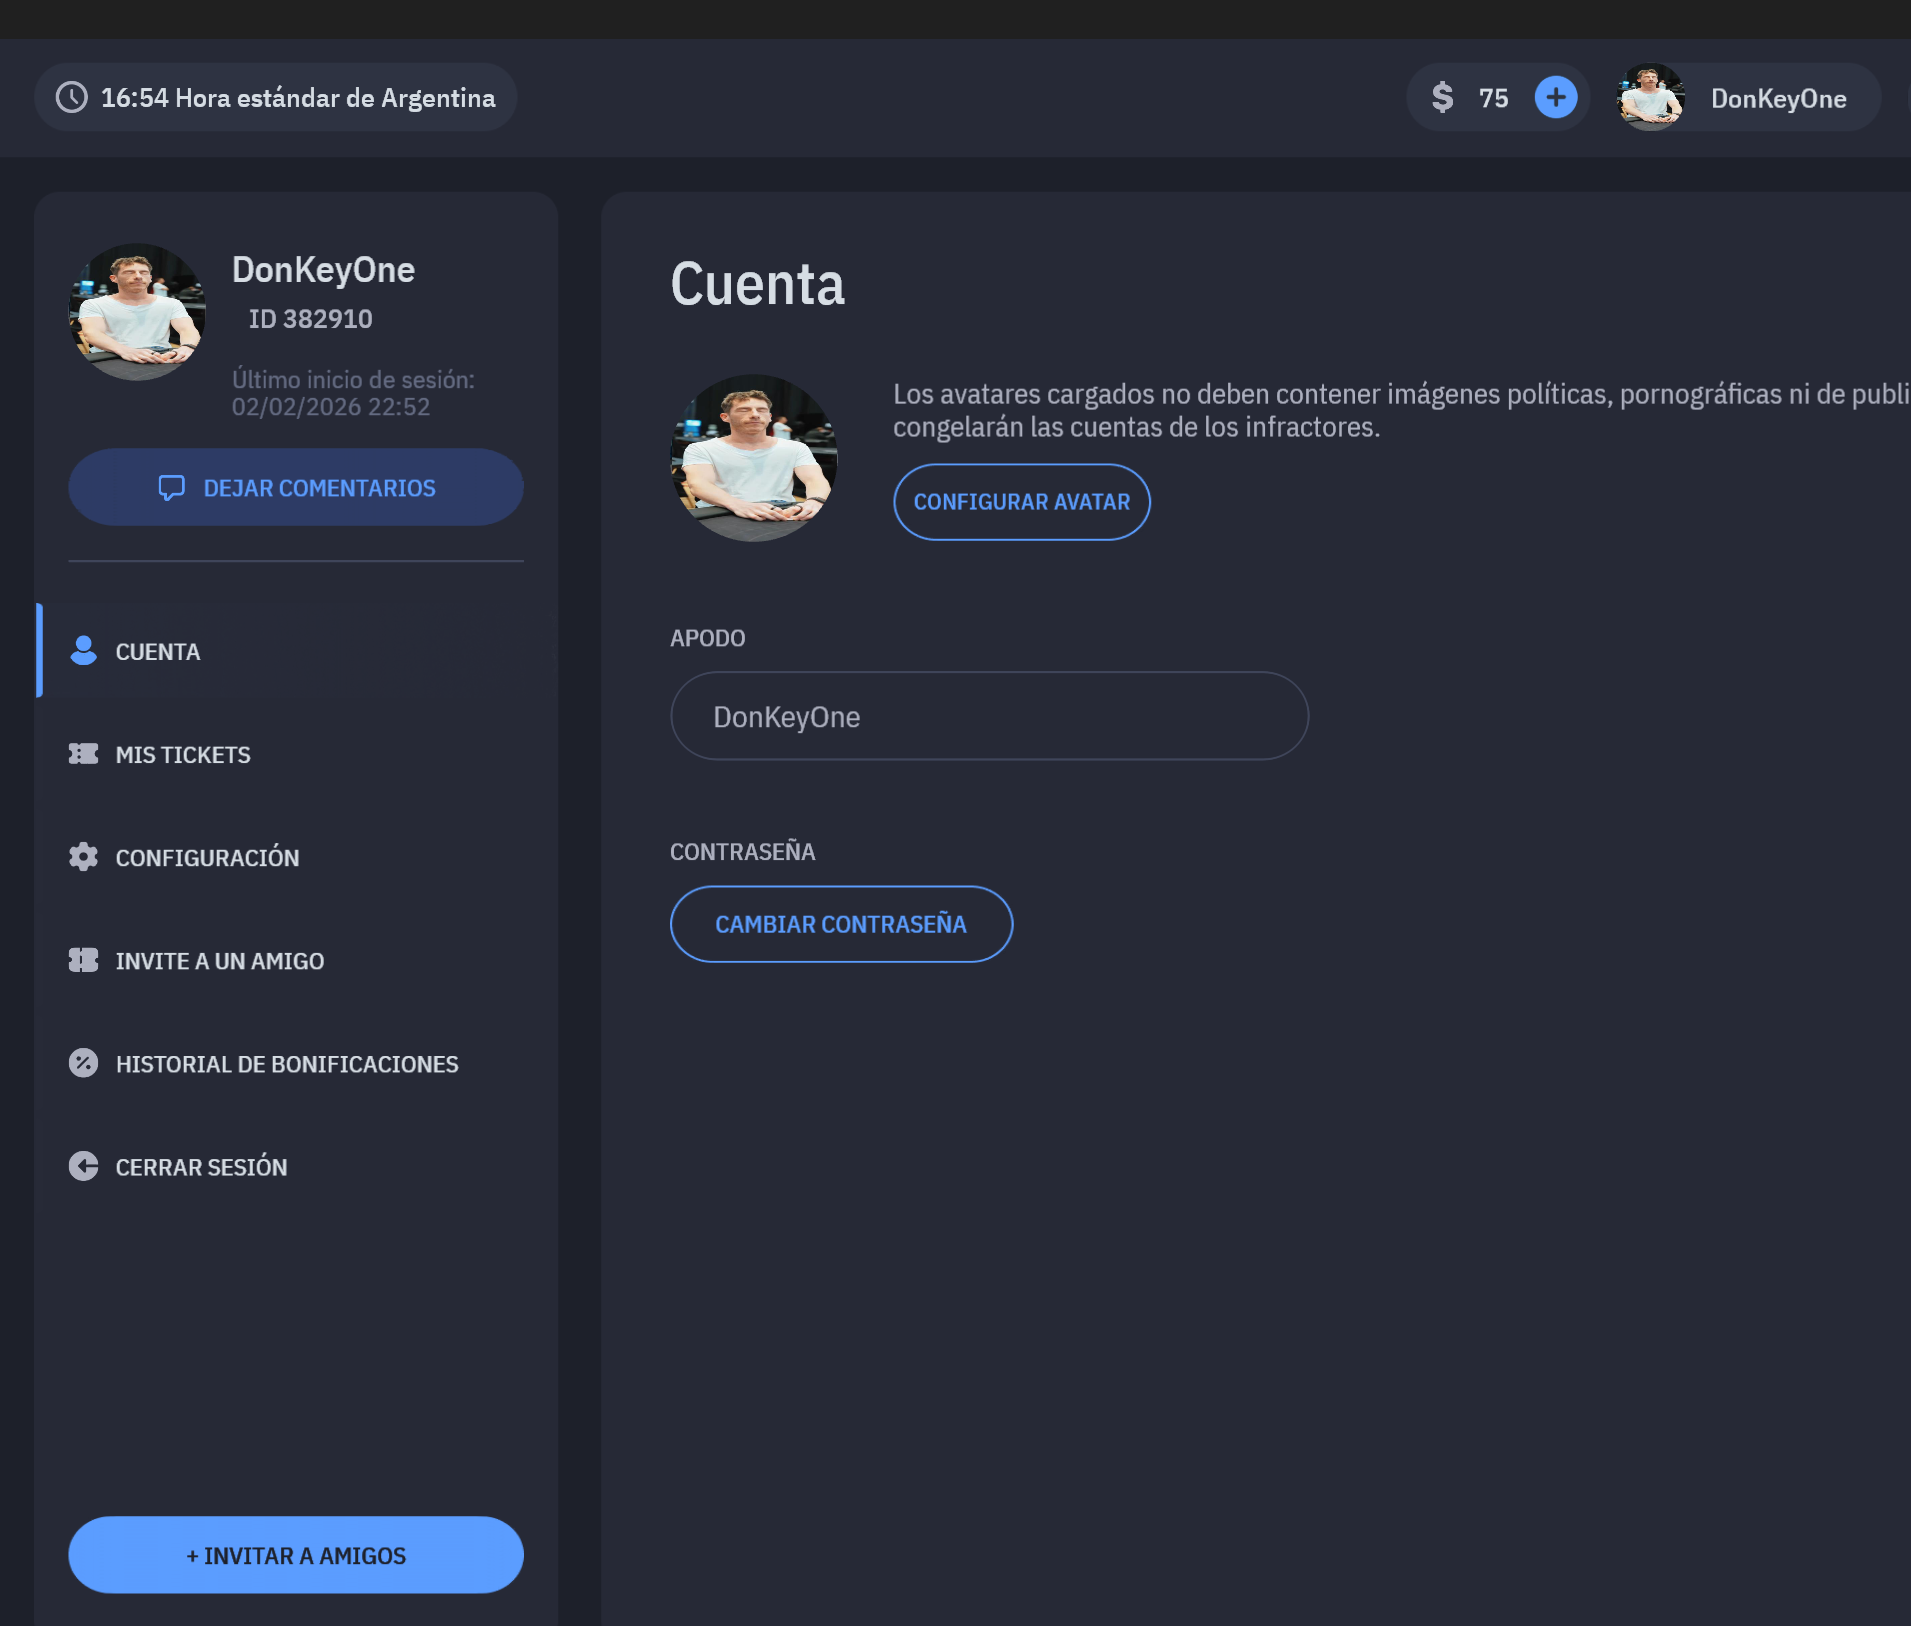The image size is (1911, 1626).
Task: Select the APODO nickname input field
Action: tap(989, 715)
